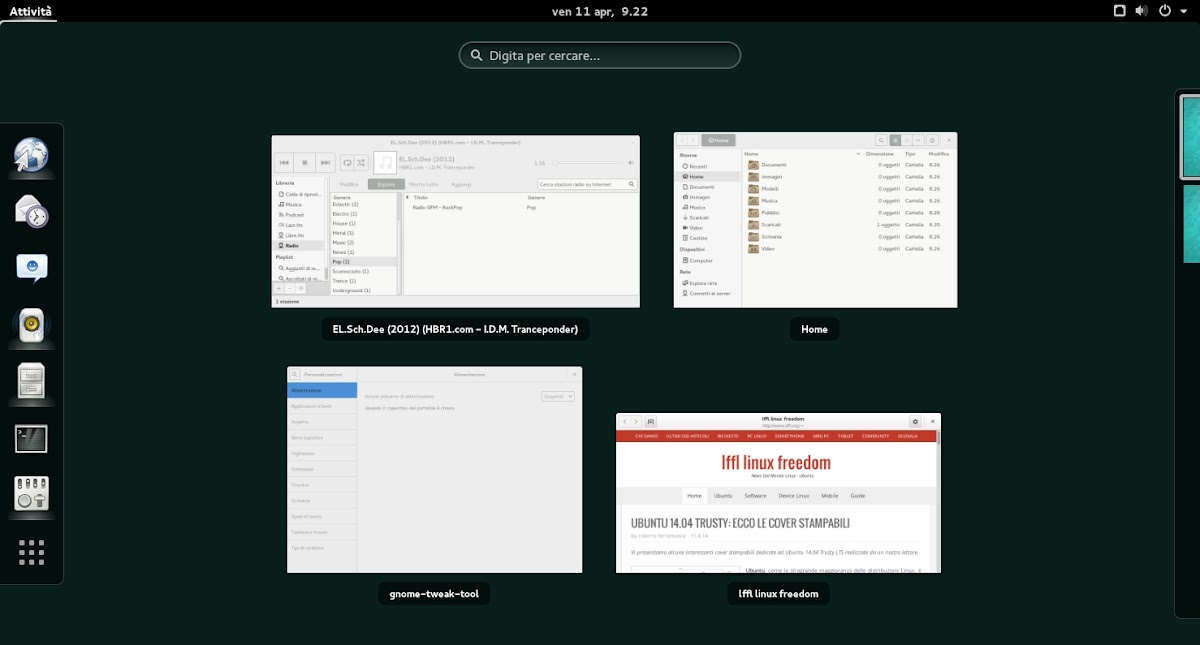Viewport: 1200px width, 645px height.
Task: Open the Tweak Tool icon in the dash
Action: pyautogui.click(x=31, y=494)
